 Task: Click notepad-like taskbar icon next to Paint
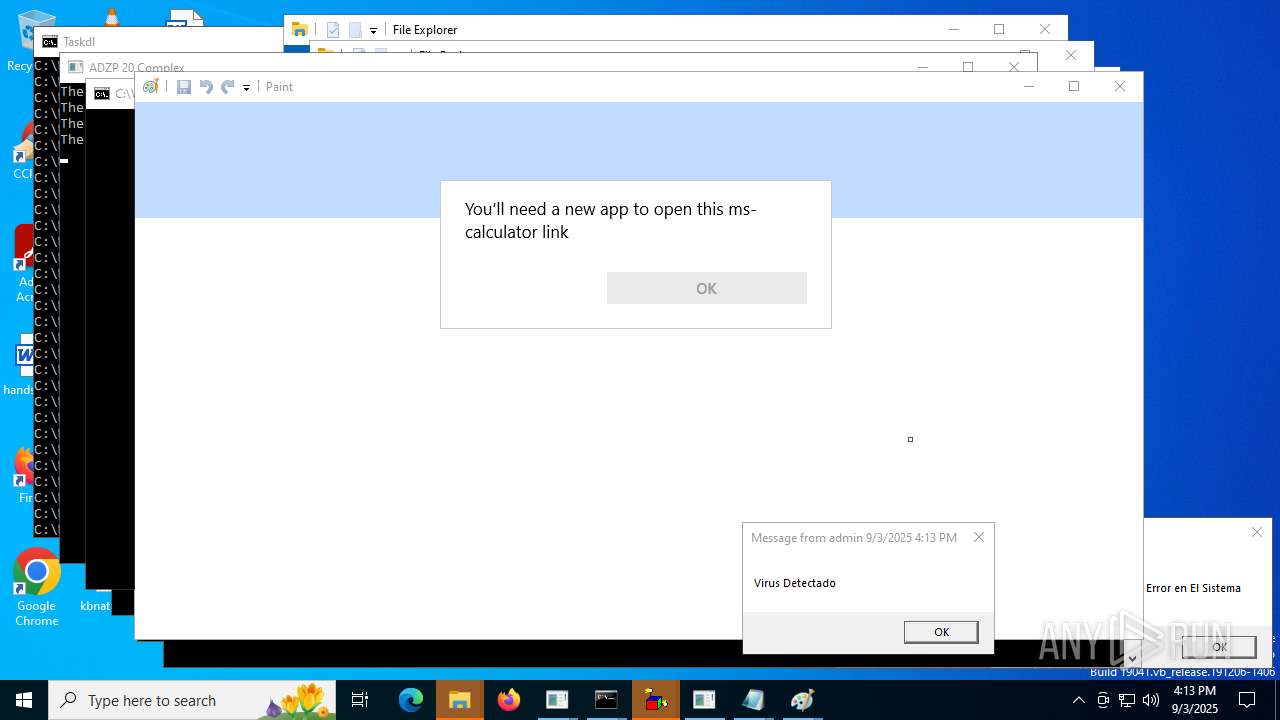coord(753,700)
